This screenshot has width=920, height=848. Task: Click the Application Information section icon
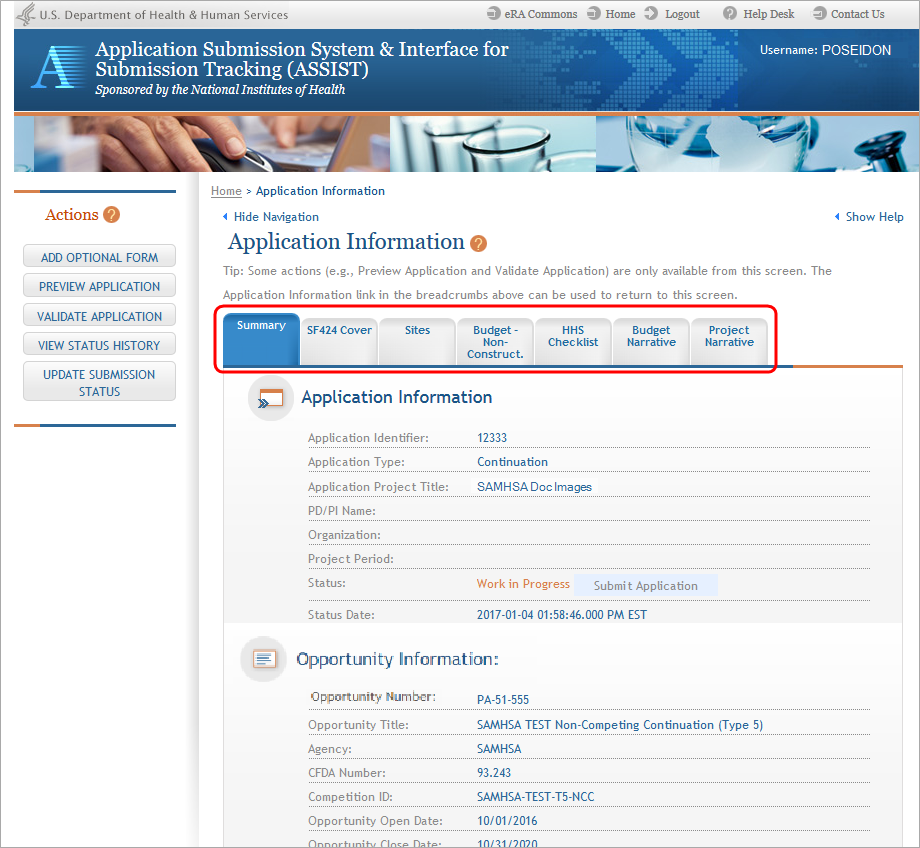click(270, 398)
